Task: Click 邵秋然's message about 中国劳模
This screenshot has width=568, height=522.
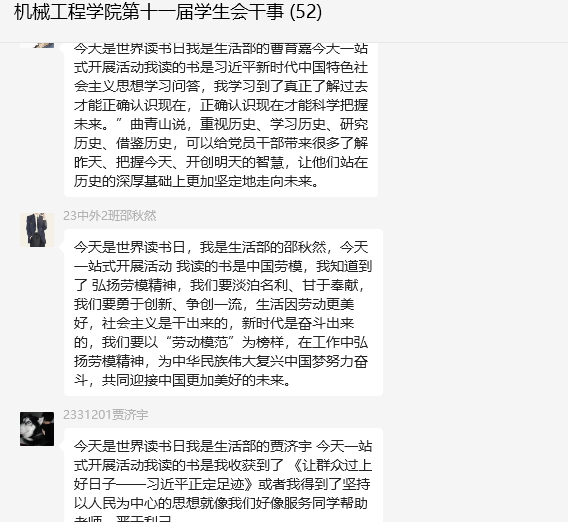Action: click(x=223, y=313)
